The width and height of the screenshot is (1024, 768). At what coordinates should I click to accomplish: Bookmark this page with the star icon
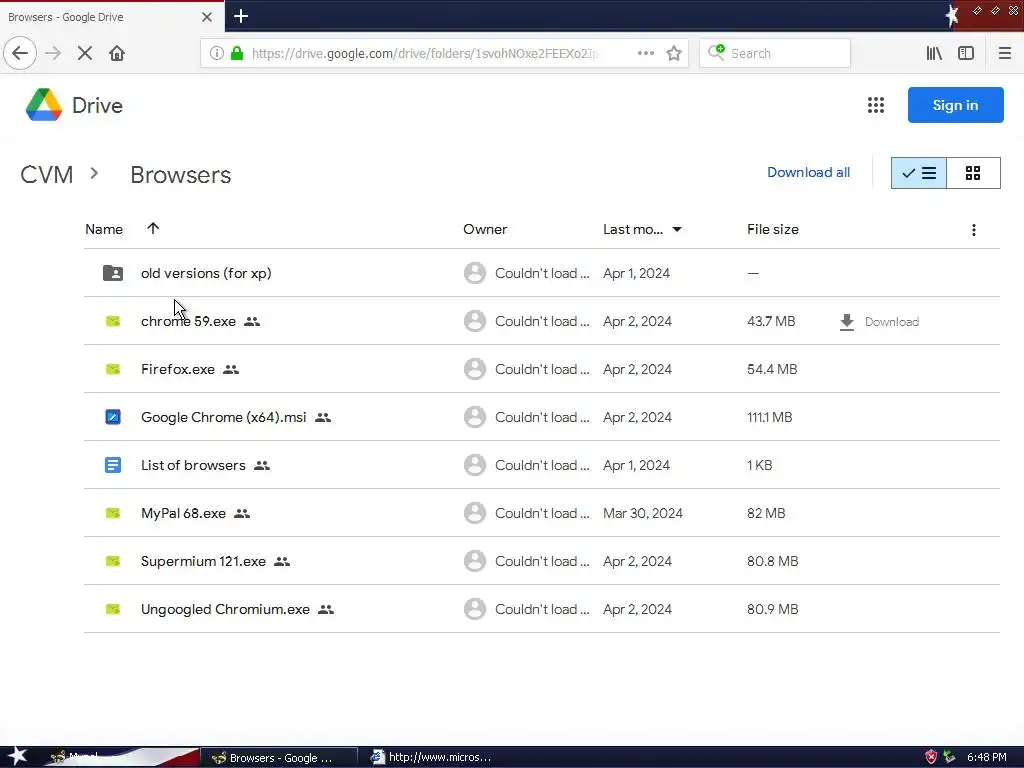(x=674, y=53)
